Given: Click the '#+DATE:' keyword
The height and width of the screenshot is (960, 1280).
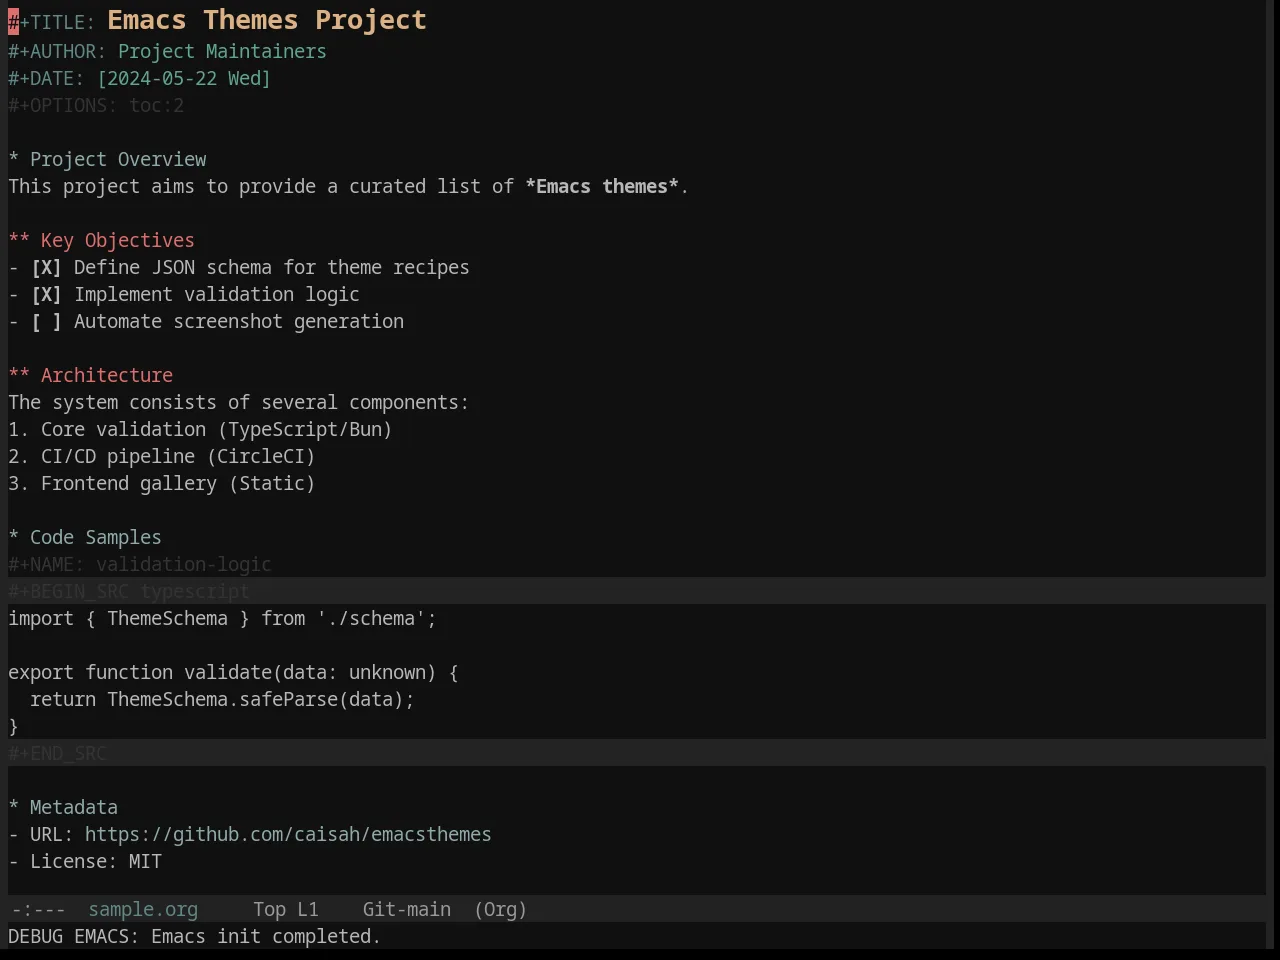Looking at the screenshot, I should point(46,79).
